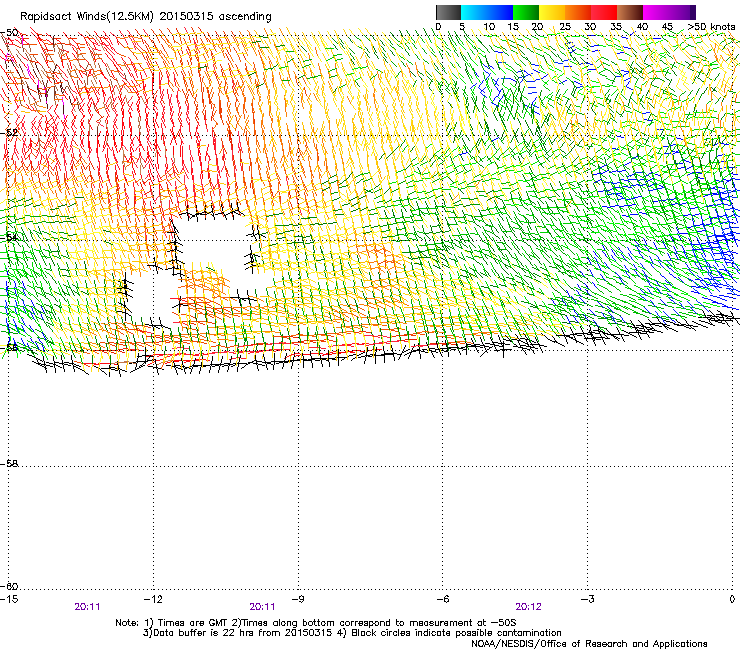
Task: Click the orange 25-30 knots legend segment
Action: pyautogui.click(x=578, y=12)
